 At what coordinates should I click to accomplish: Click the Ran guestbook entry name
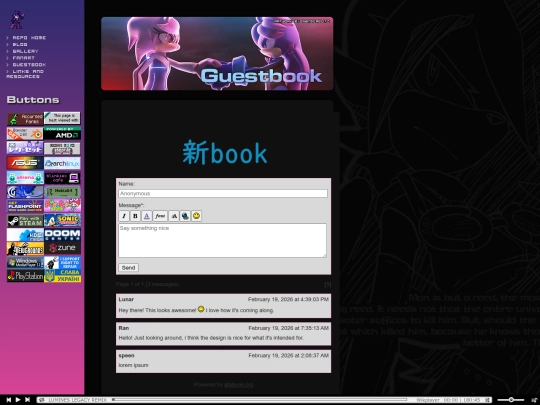click(124, 328)
